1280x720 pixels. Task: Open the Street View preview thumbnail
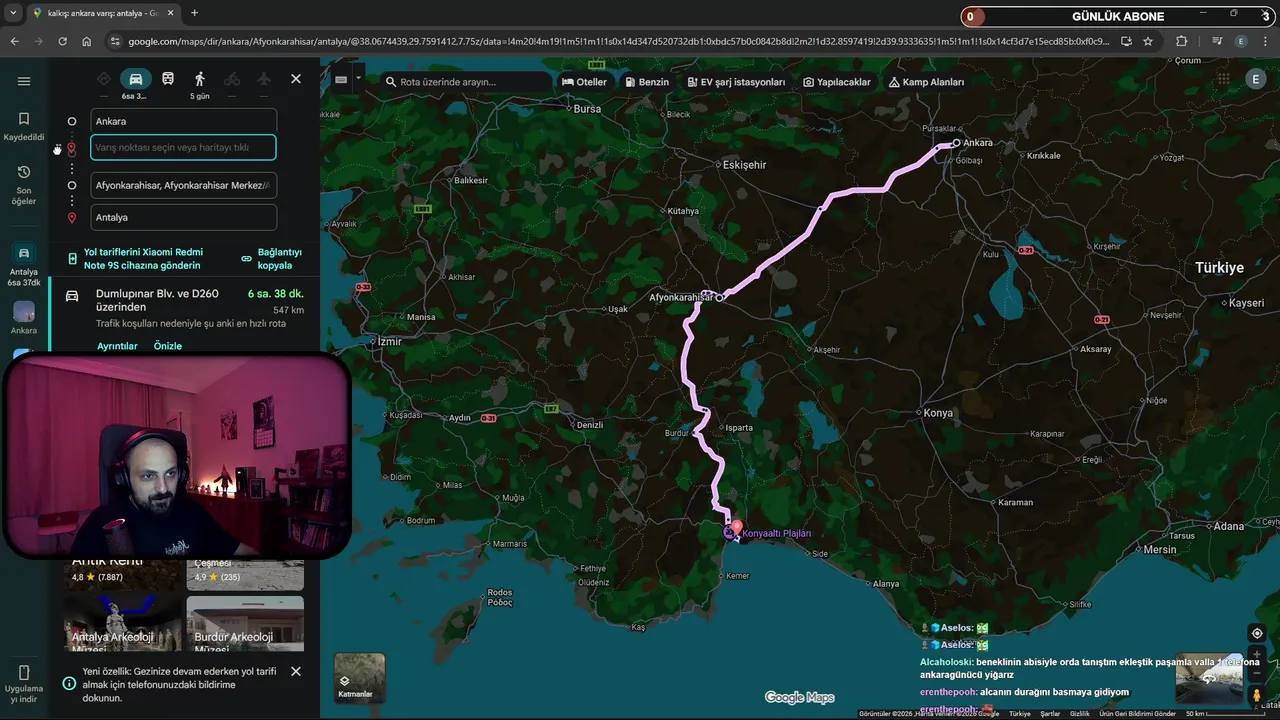coord(1208,680)
